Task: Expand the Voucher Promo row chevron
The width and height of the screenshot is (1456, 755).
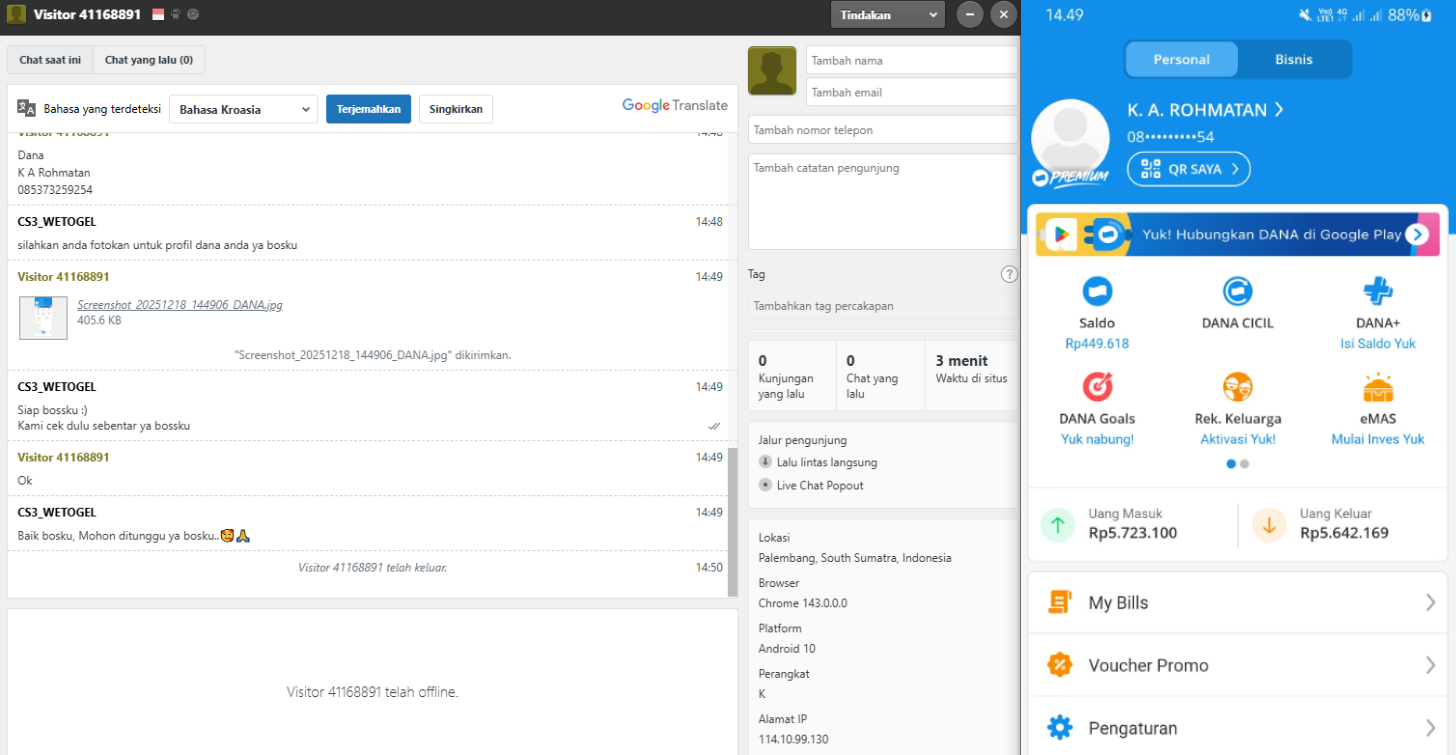Action: 1430,665
